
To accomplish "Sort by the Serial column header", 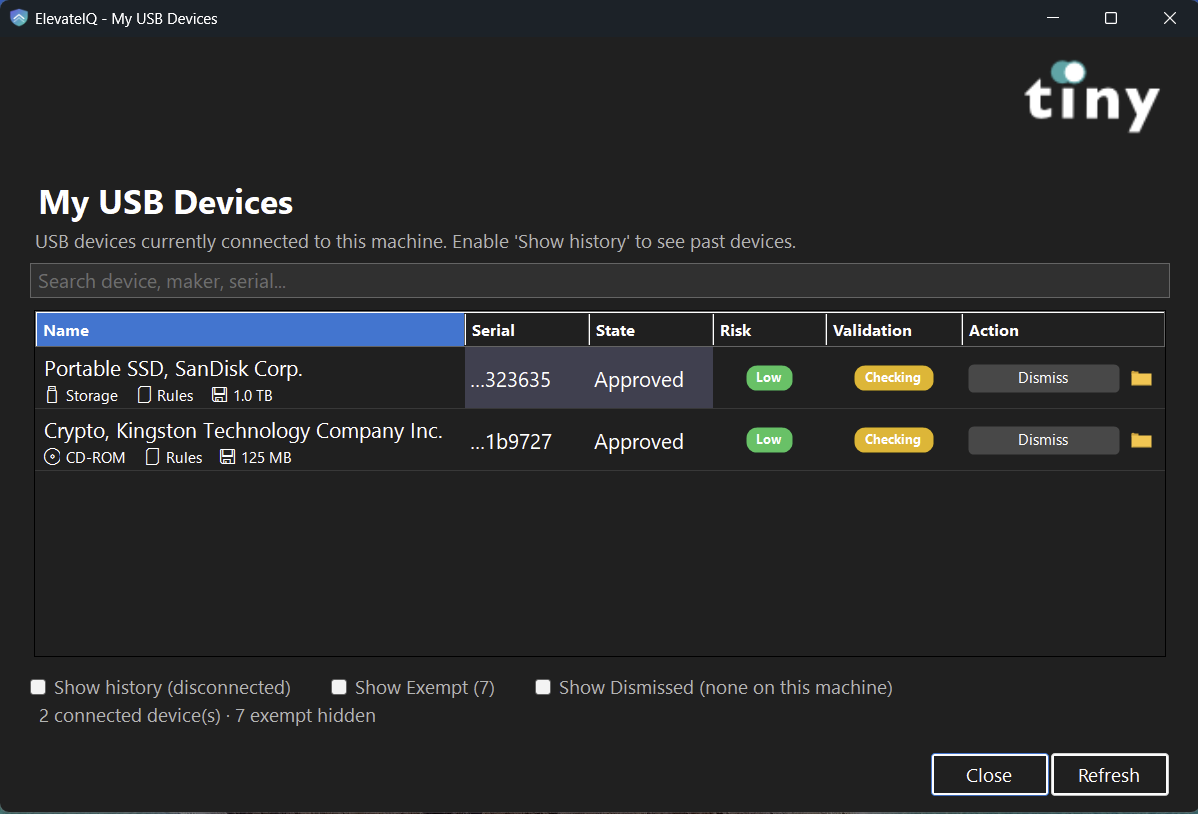I will 527,330.
